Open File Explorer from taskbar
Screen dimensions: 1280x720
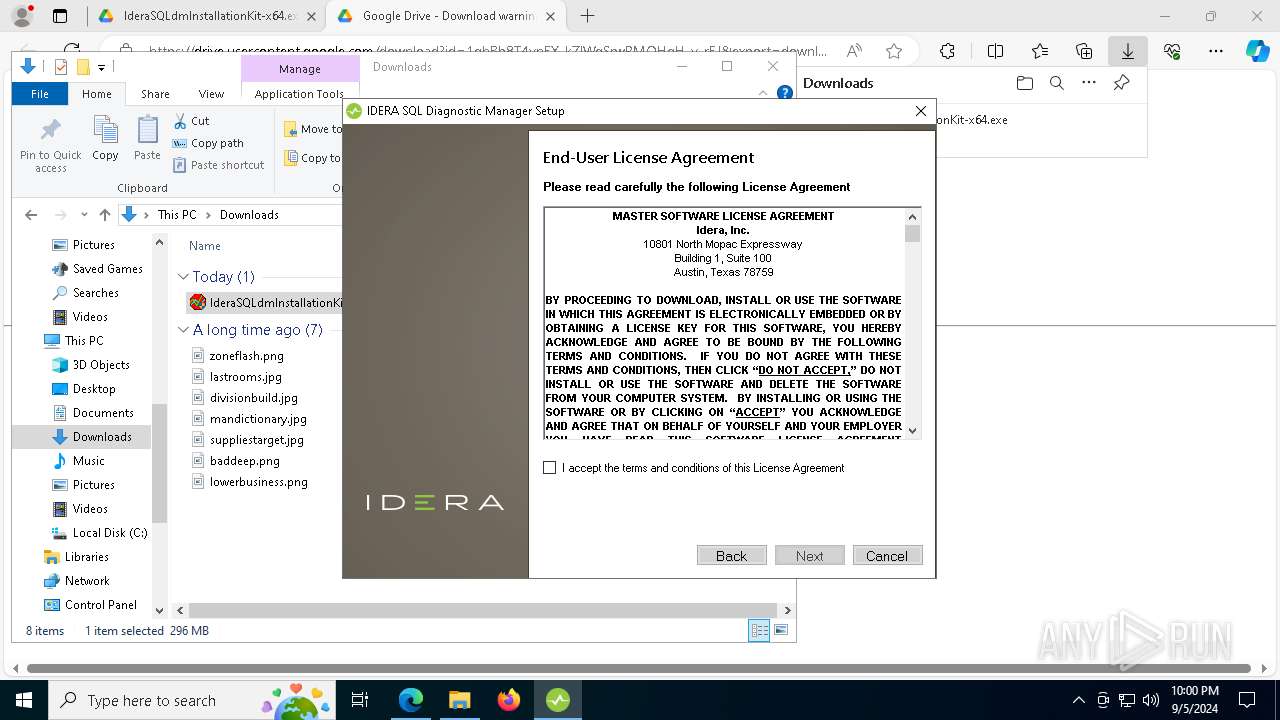click(x=460, y=700)
